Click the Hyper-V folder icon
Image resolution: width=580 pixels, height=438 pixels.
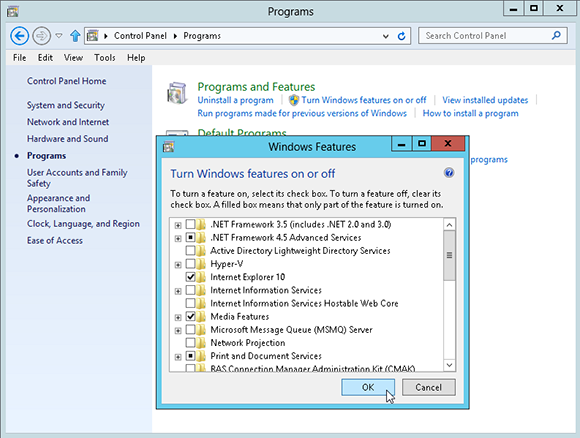[x=201, y=264]
